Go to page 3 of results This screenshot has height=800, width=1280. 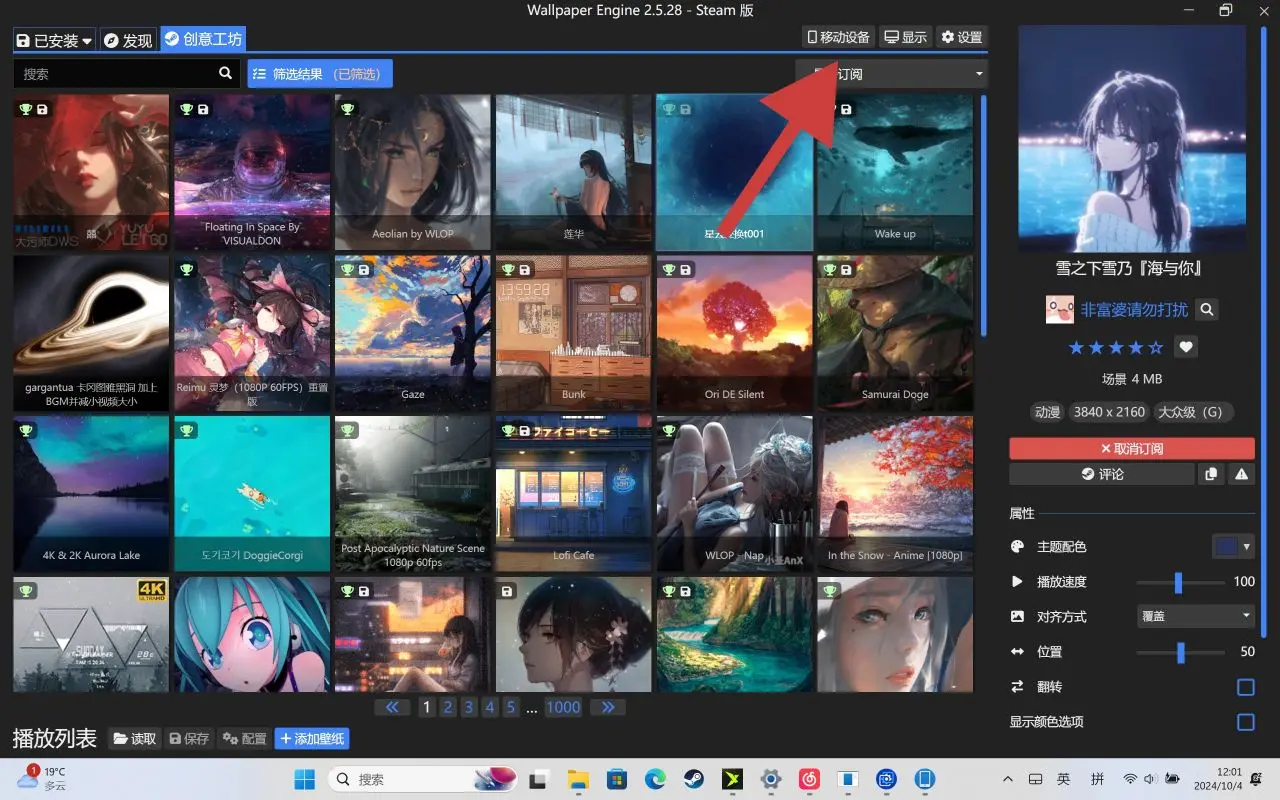pyautogui.click(x=469, y=707)
